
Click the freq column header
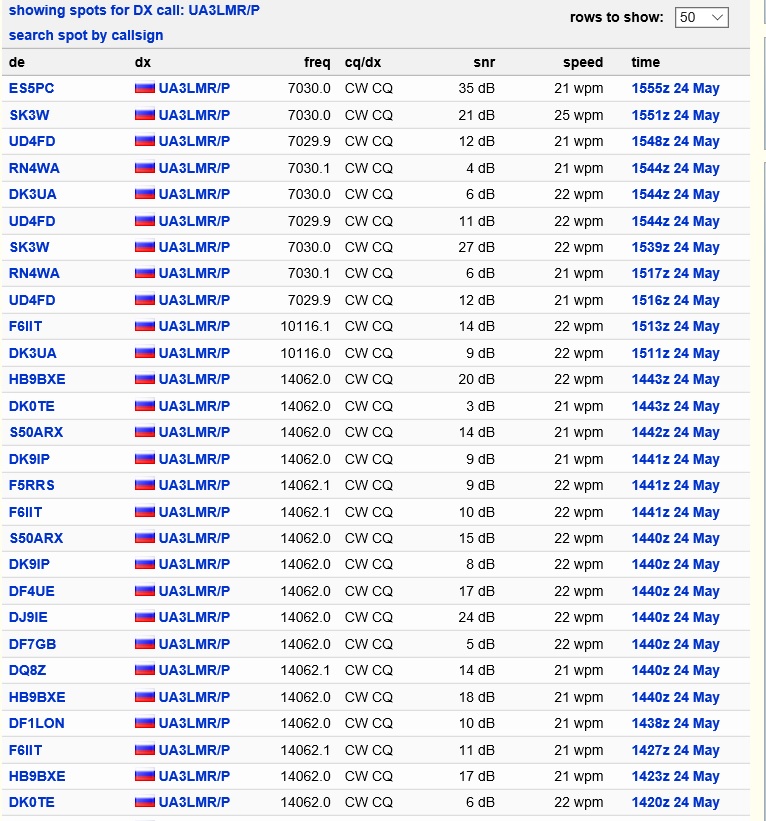click(x=317, y=62)
